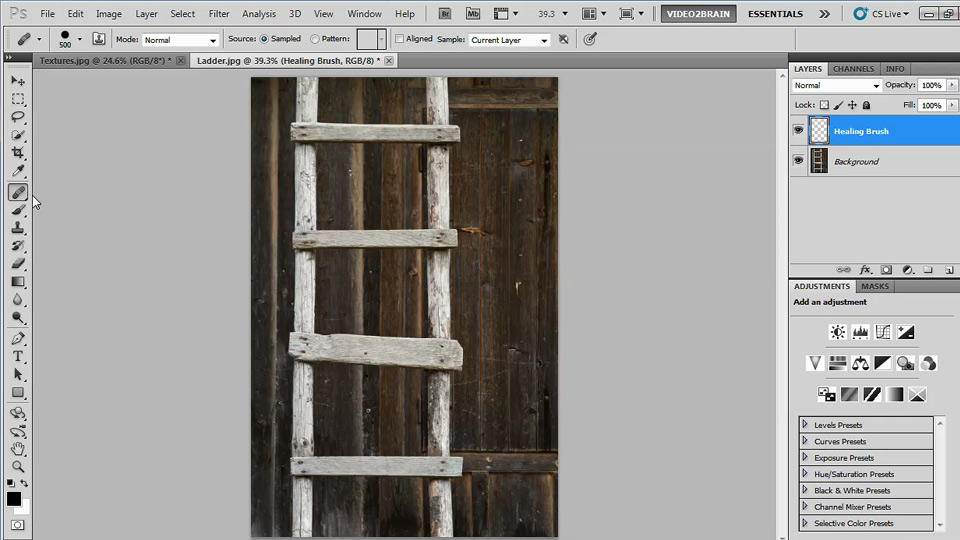Viewport: 960px width, 540px height.
Task: Toggle lock layer position
Action: pos(852,105)
